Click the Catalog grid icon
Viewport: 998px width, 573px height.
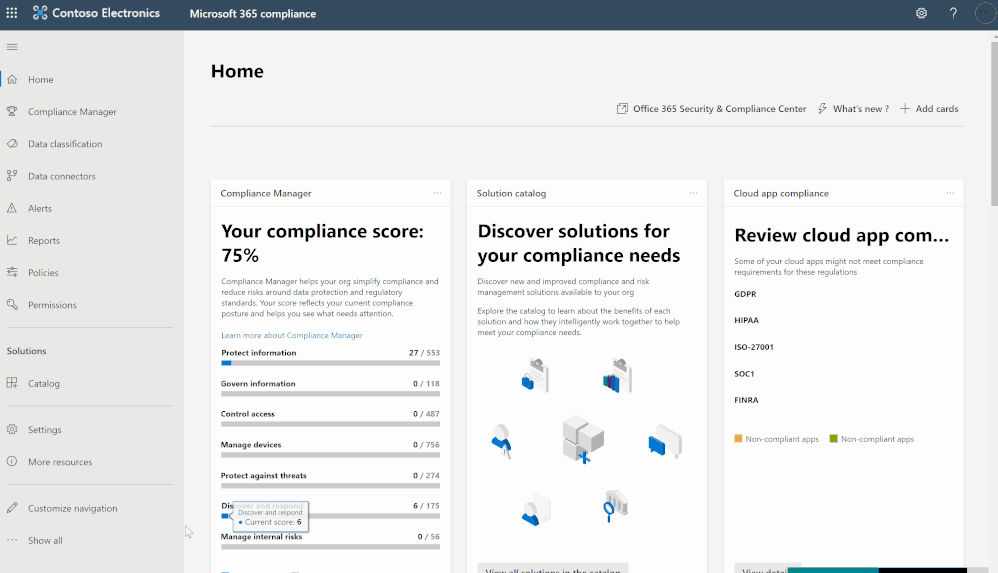click(x=12, y=383)
